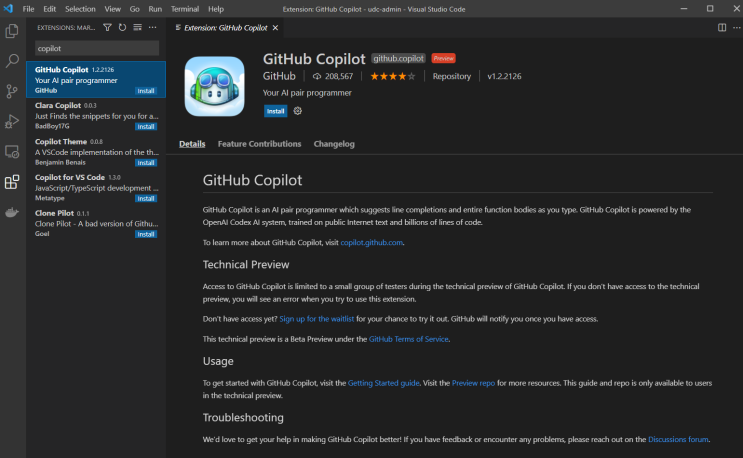The width and height of the screenshot is (743, 458).
Task: Click the v1.2.2126 version label
Action: 504,76
